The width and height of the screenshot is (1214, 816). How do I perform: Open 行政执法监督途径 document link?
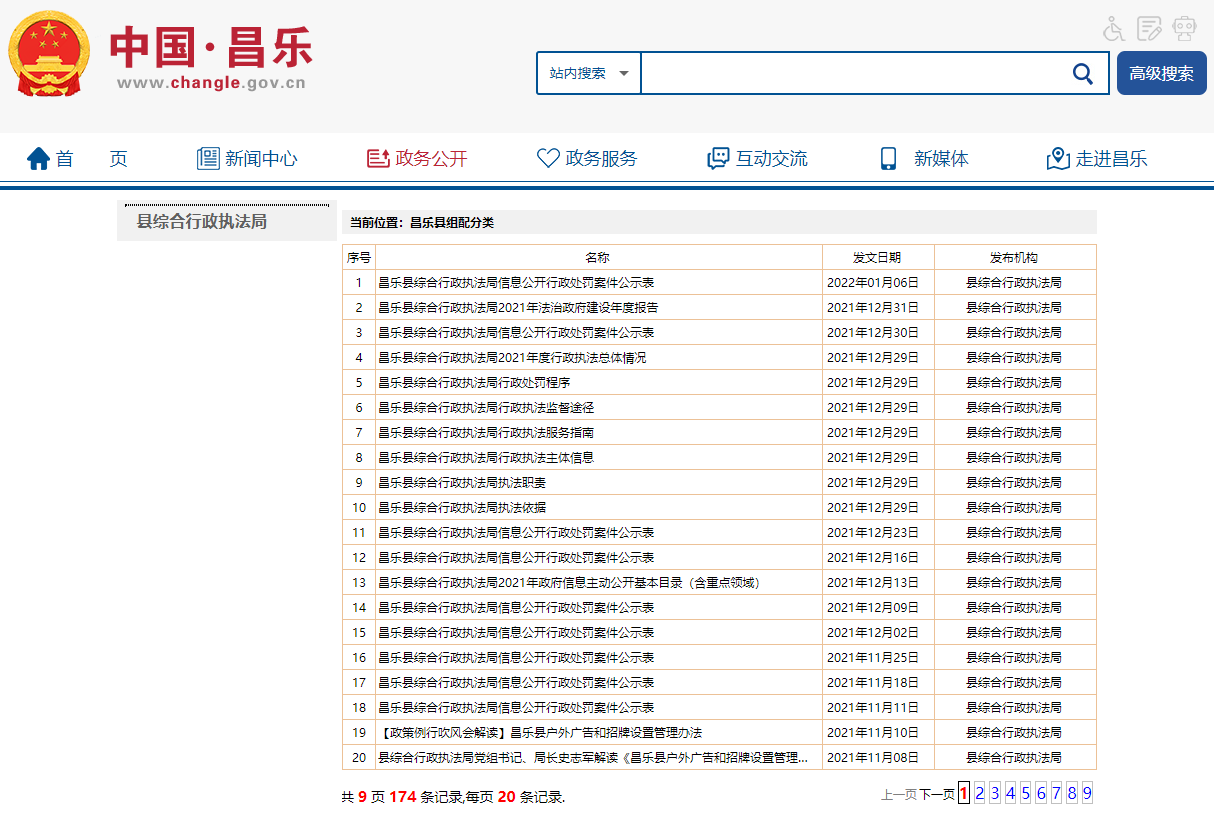click(x=486, y=407)
